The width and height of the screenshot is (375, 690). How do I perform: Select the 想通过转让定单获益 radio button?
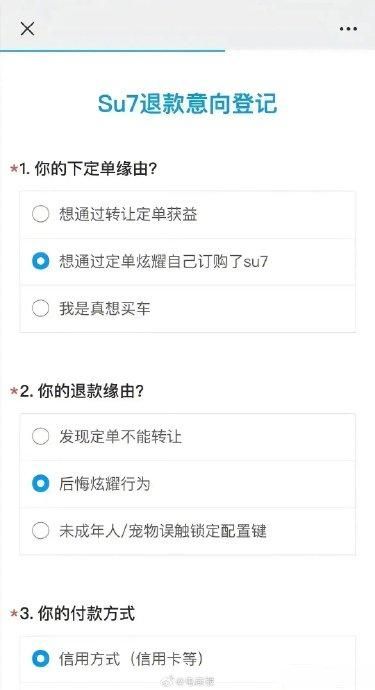tap(40, 214)
